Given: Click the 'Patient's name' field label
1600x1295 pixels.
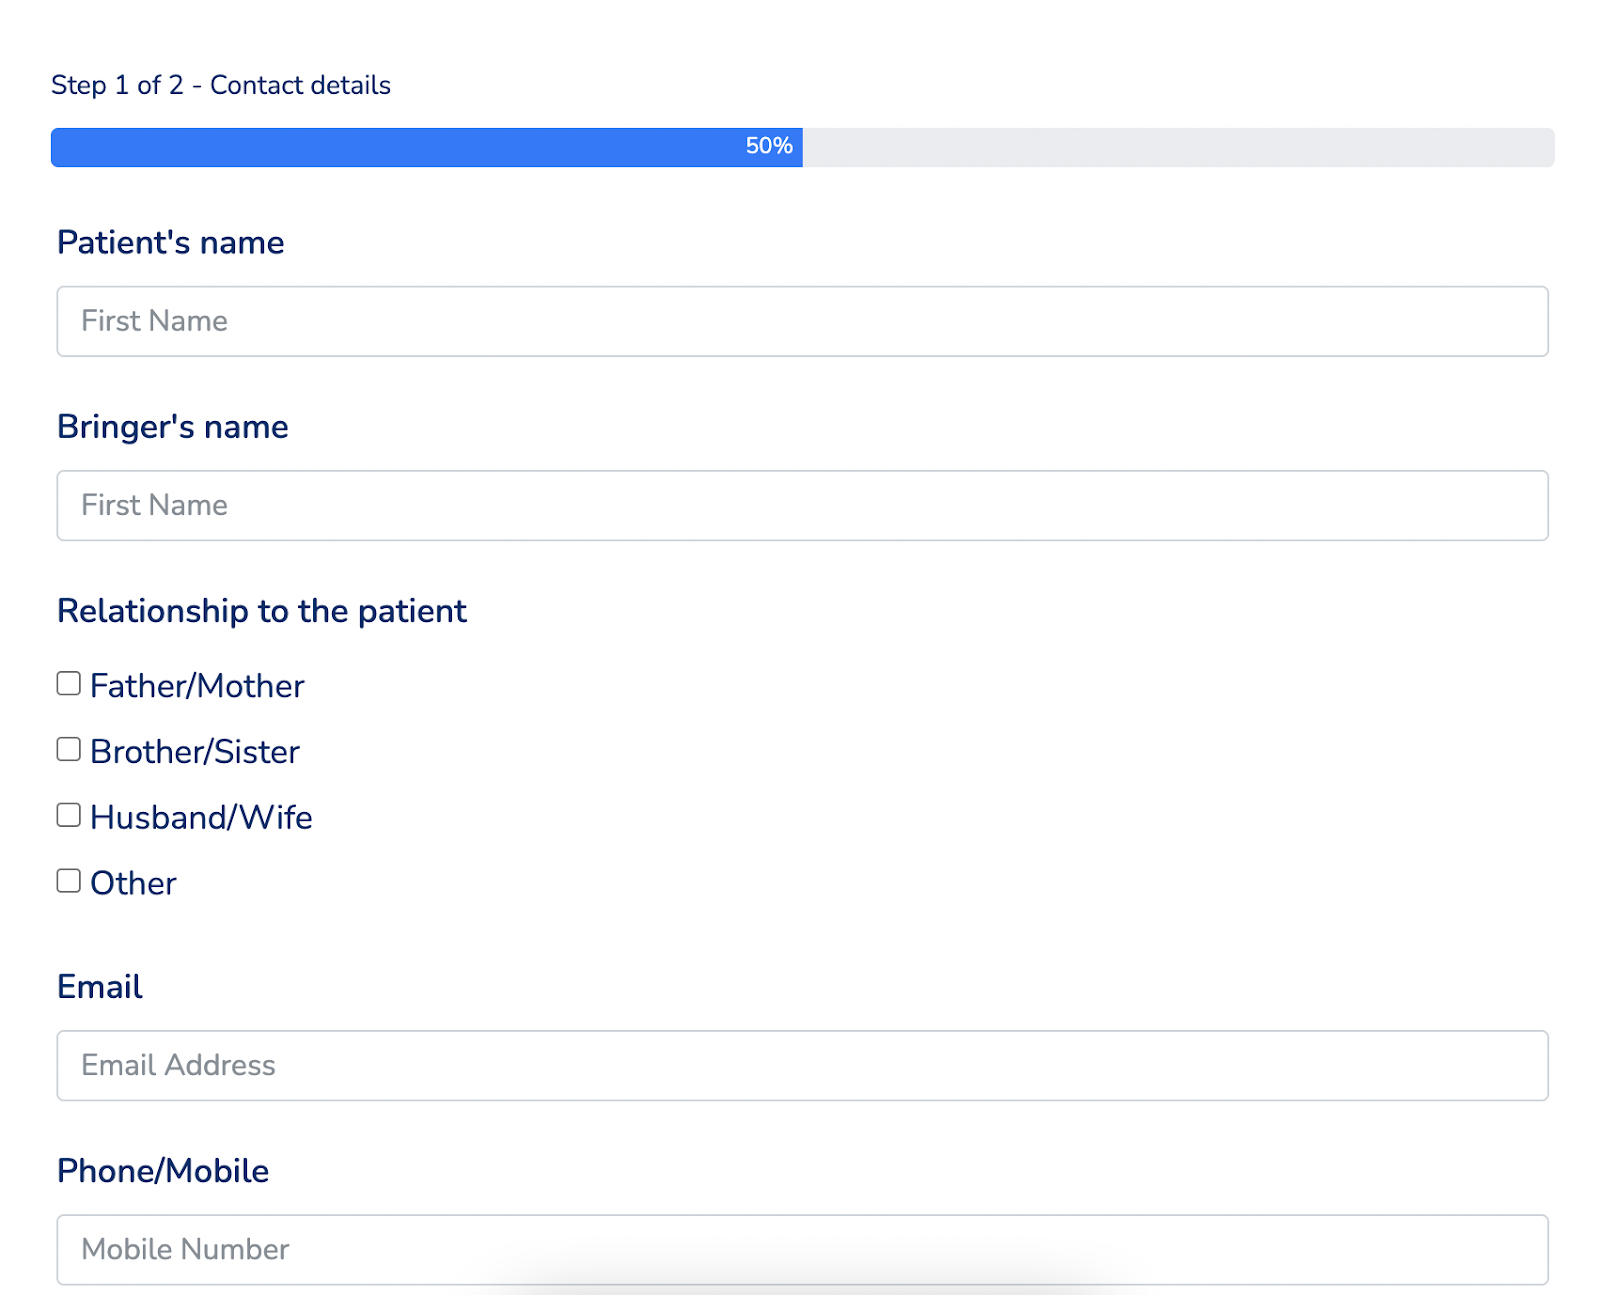Looking at the screenshot, I should (171, 243).
